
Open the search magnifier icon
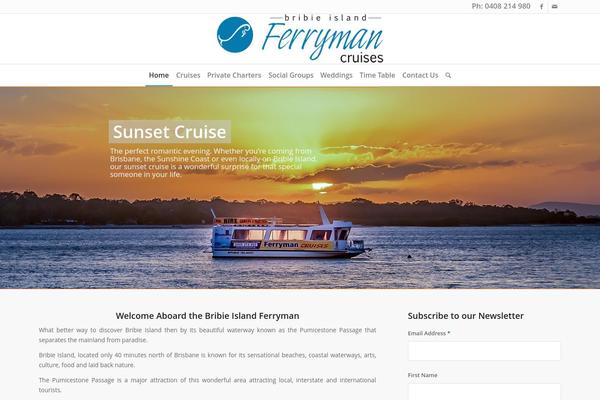[448, 75]
